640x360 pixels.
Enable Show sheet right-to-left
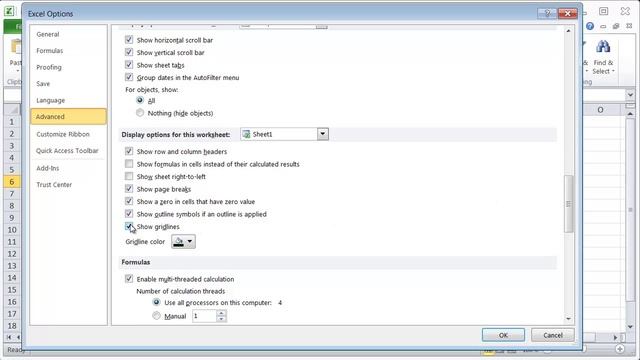[129, 176]
